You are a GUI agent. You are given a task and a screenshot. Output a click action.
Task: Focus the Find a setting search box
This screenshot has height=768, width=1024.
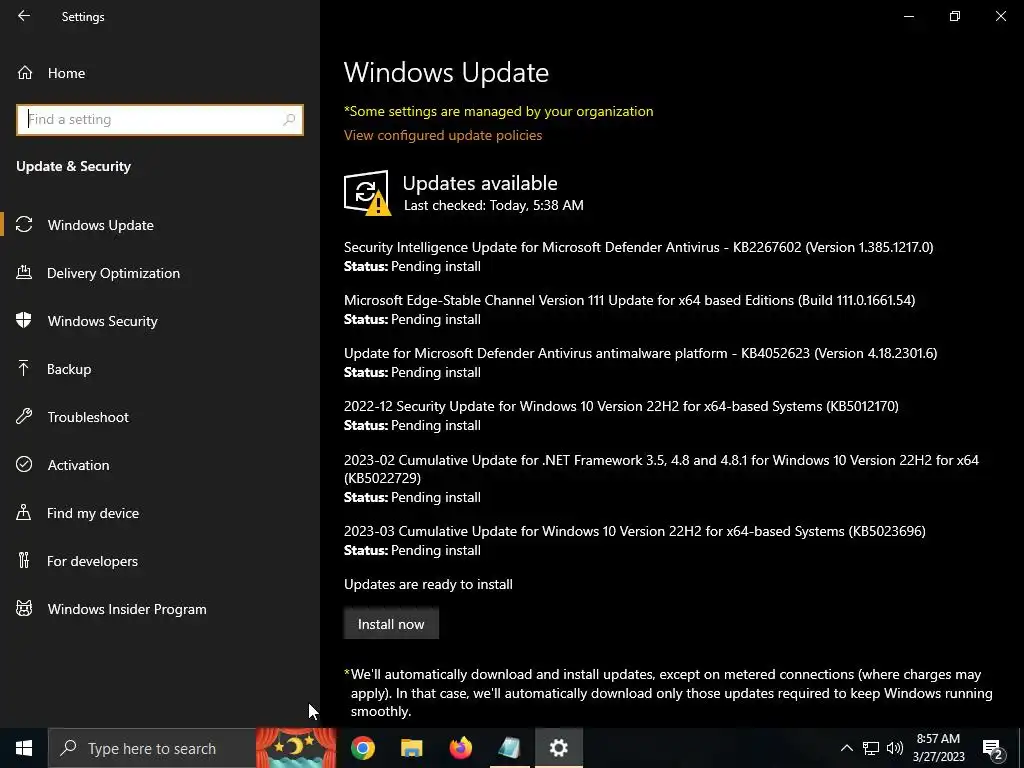(160, 120)
